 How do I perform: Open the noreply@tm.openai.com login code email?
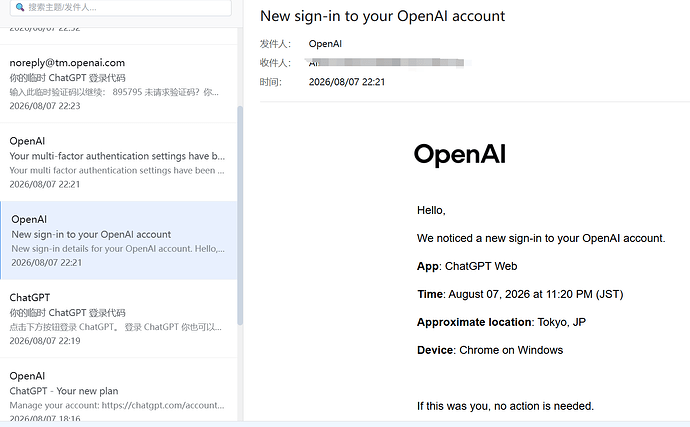(118, 84)
